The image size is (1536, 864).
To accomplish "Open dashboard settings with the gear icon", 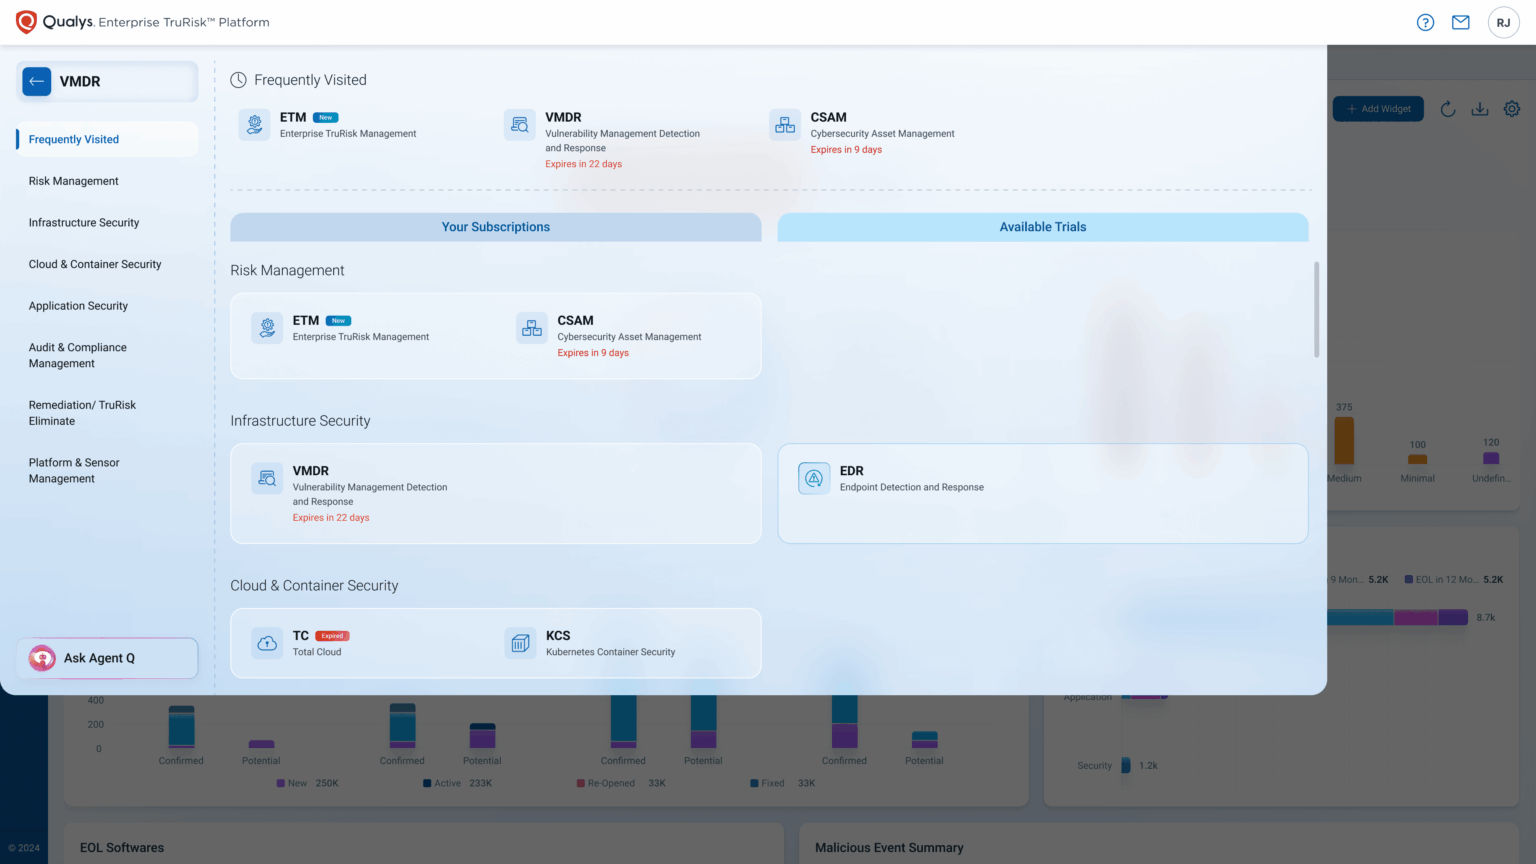I will coord(1511,109).
